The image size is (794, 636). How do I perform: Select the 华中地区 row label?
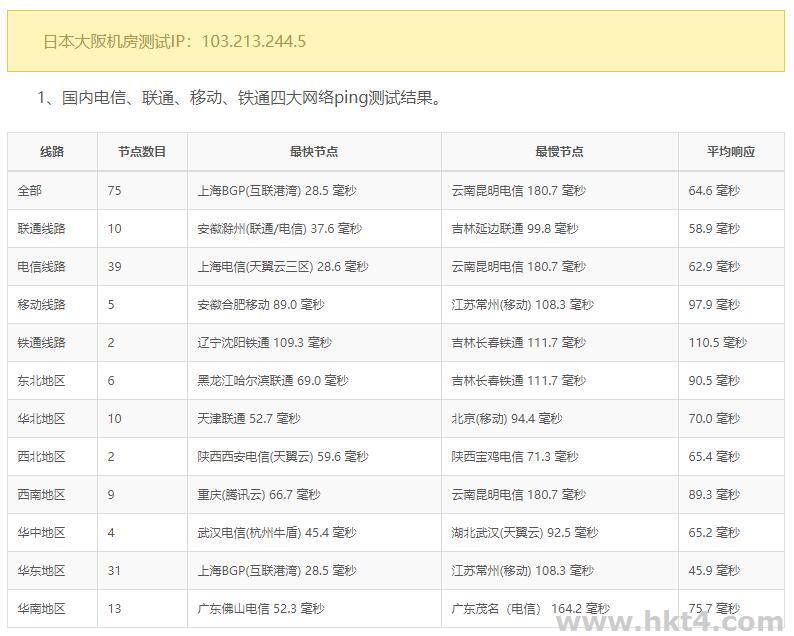42,532
